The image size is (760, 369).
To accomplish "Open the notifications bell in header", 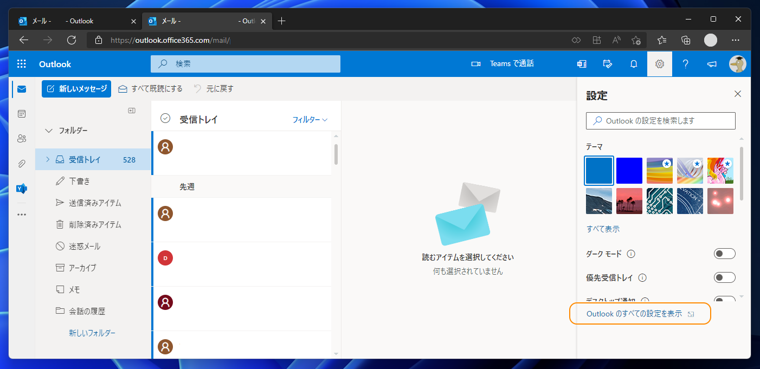I will click(x=633, y=64).
